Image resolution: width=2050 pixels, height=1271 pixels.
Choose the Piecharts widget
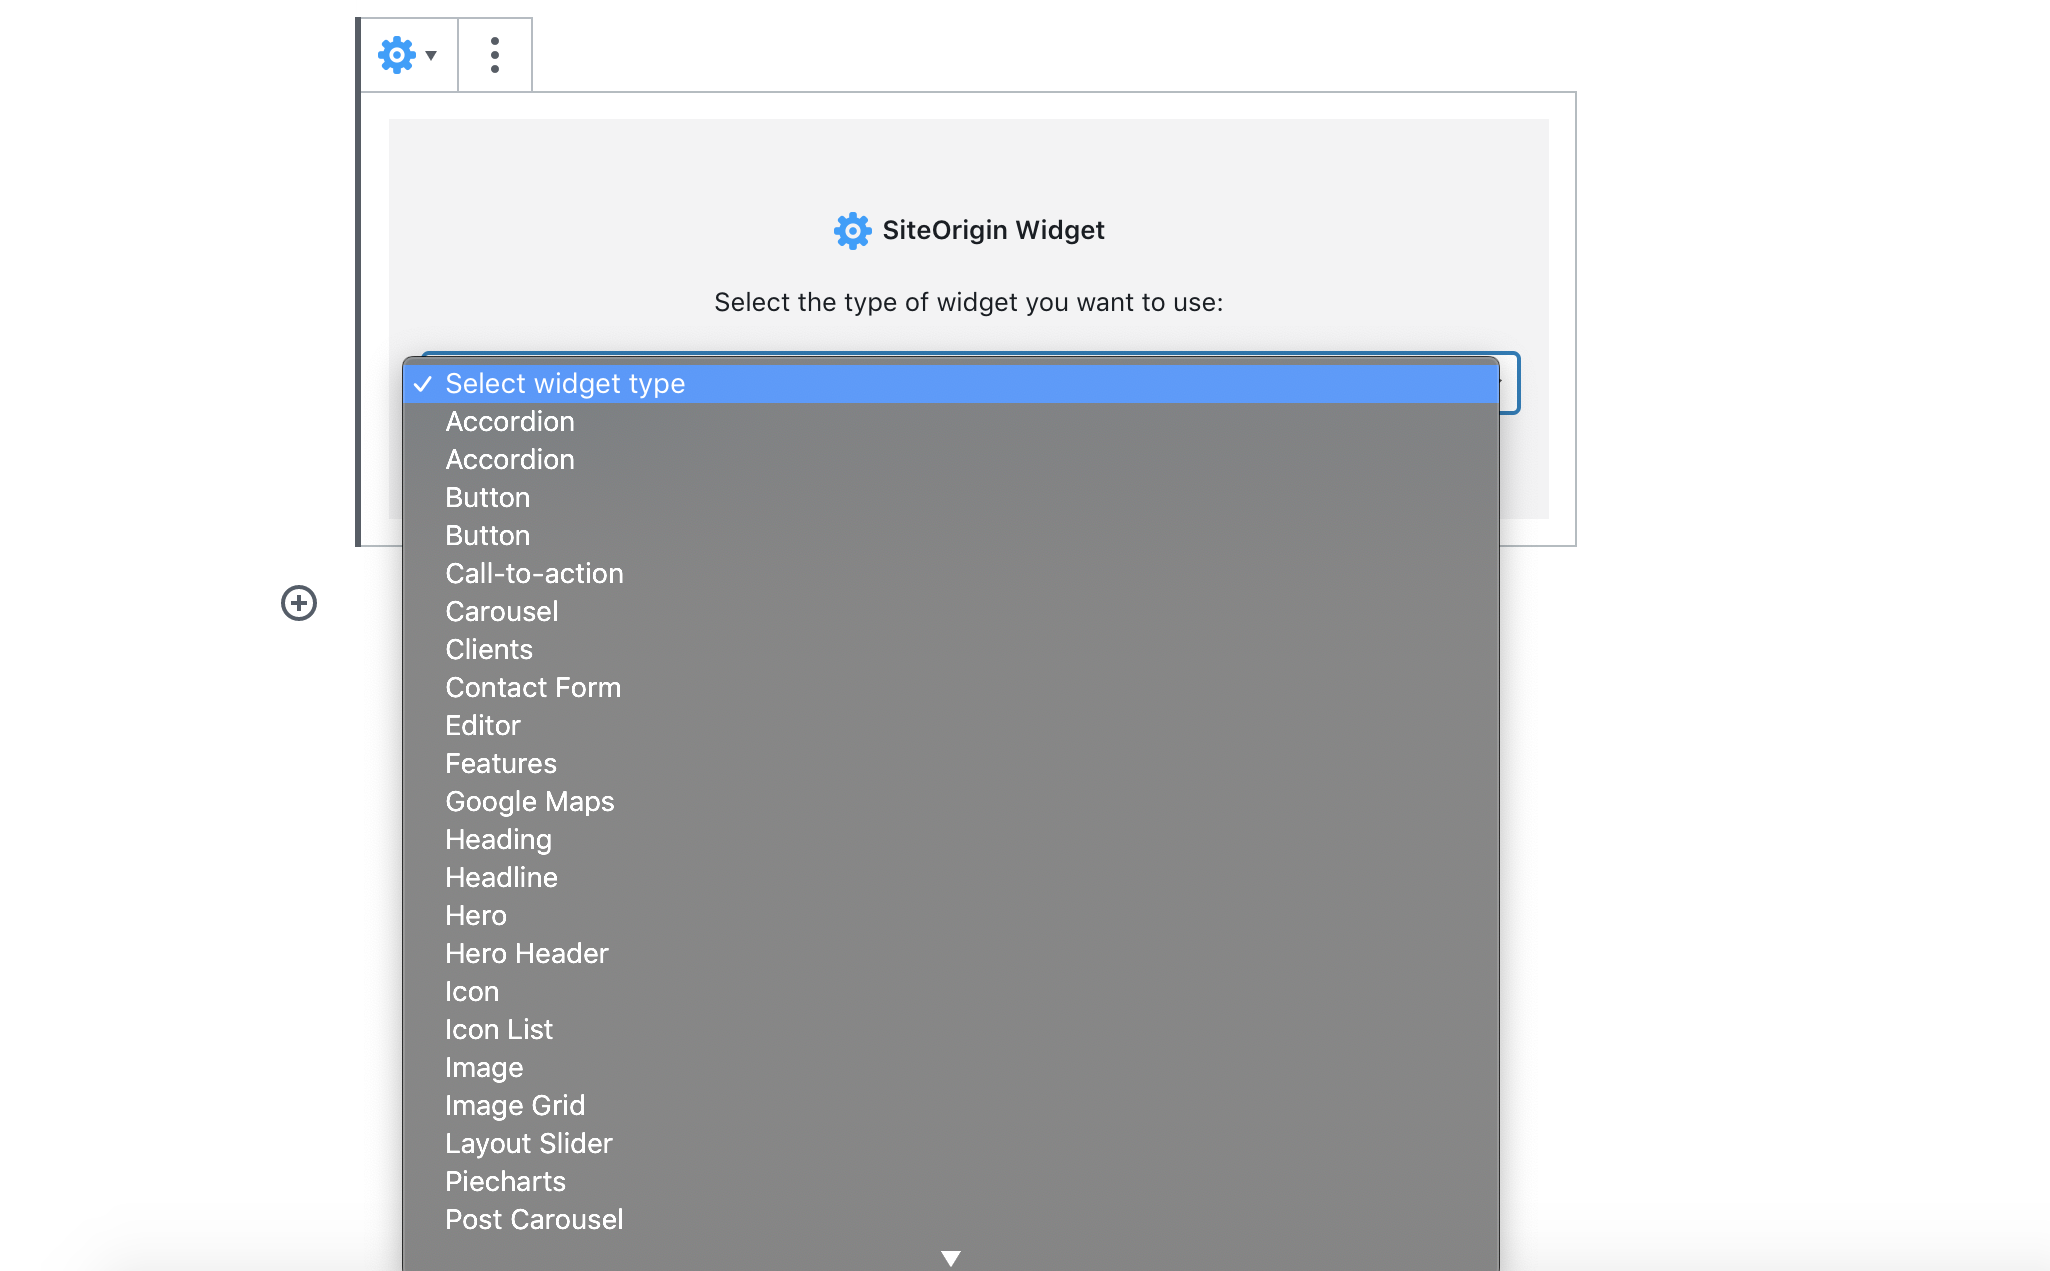[505, 1181]
